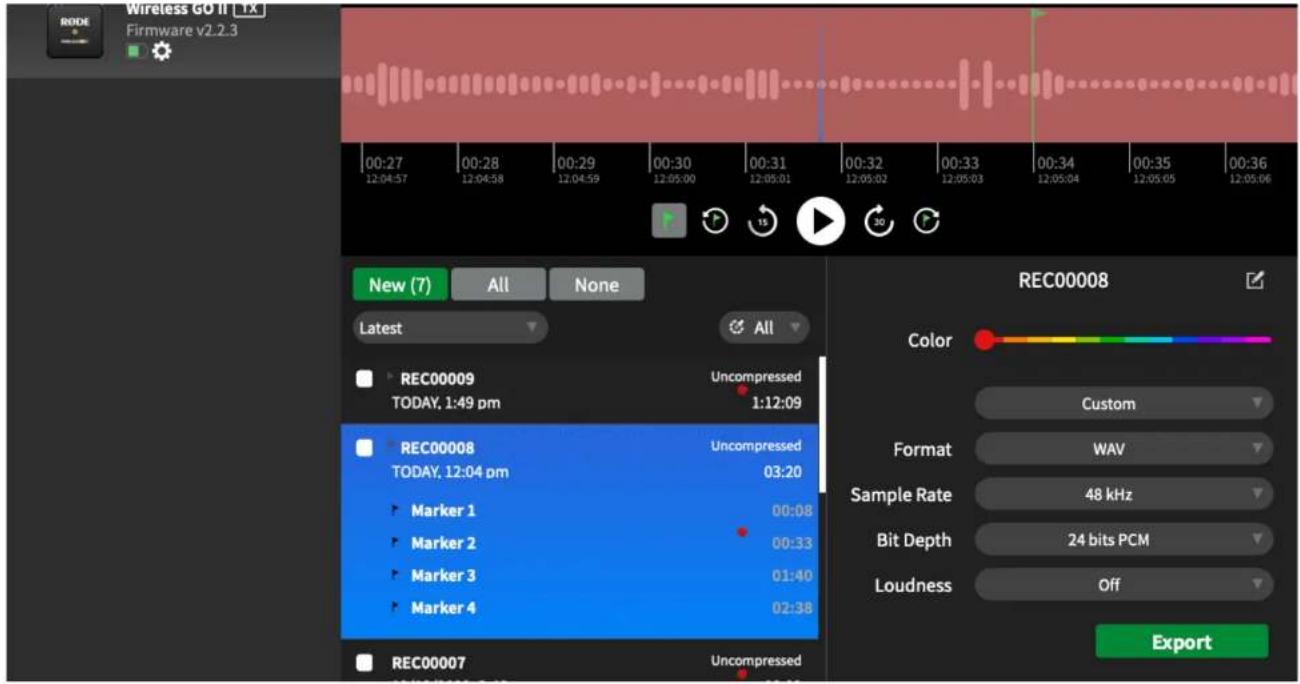Click the 03:20 duration of REC00008
This screenshot has height=684, width=1300.
point(783,472)
